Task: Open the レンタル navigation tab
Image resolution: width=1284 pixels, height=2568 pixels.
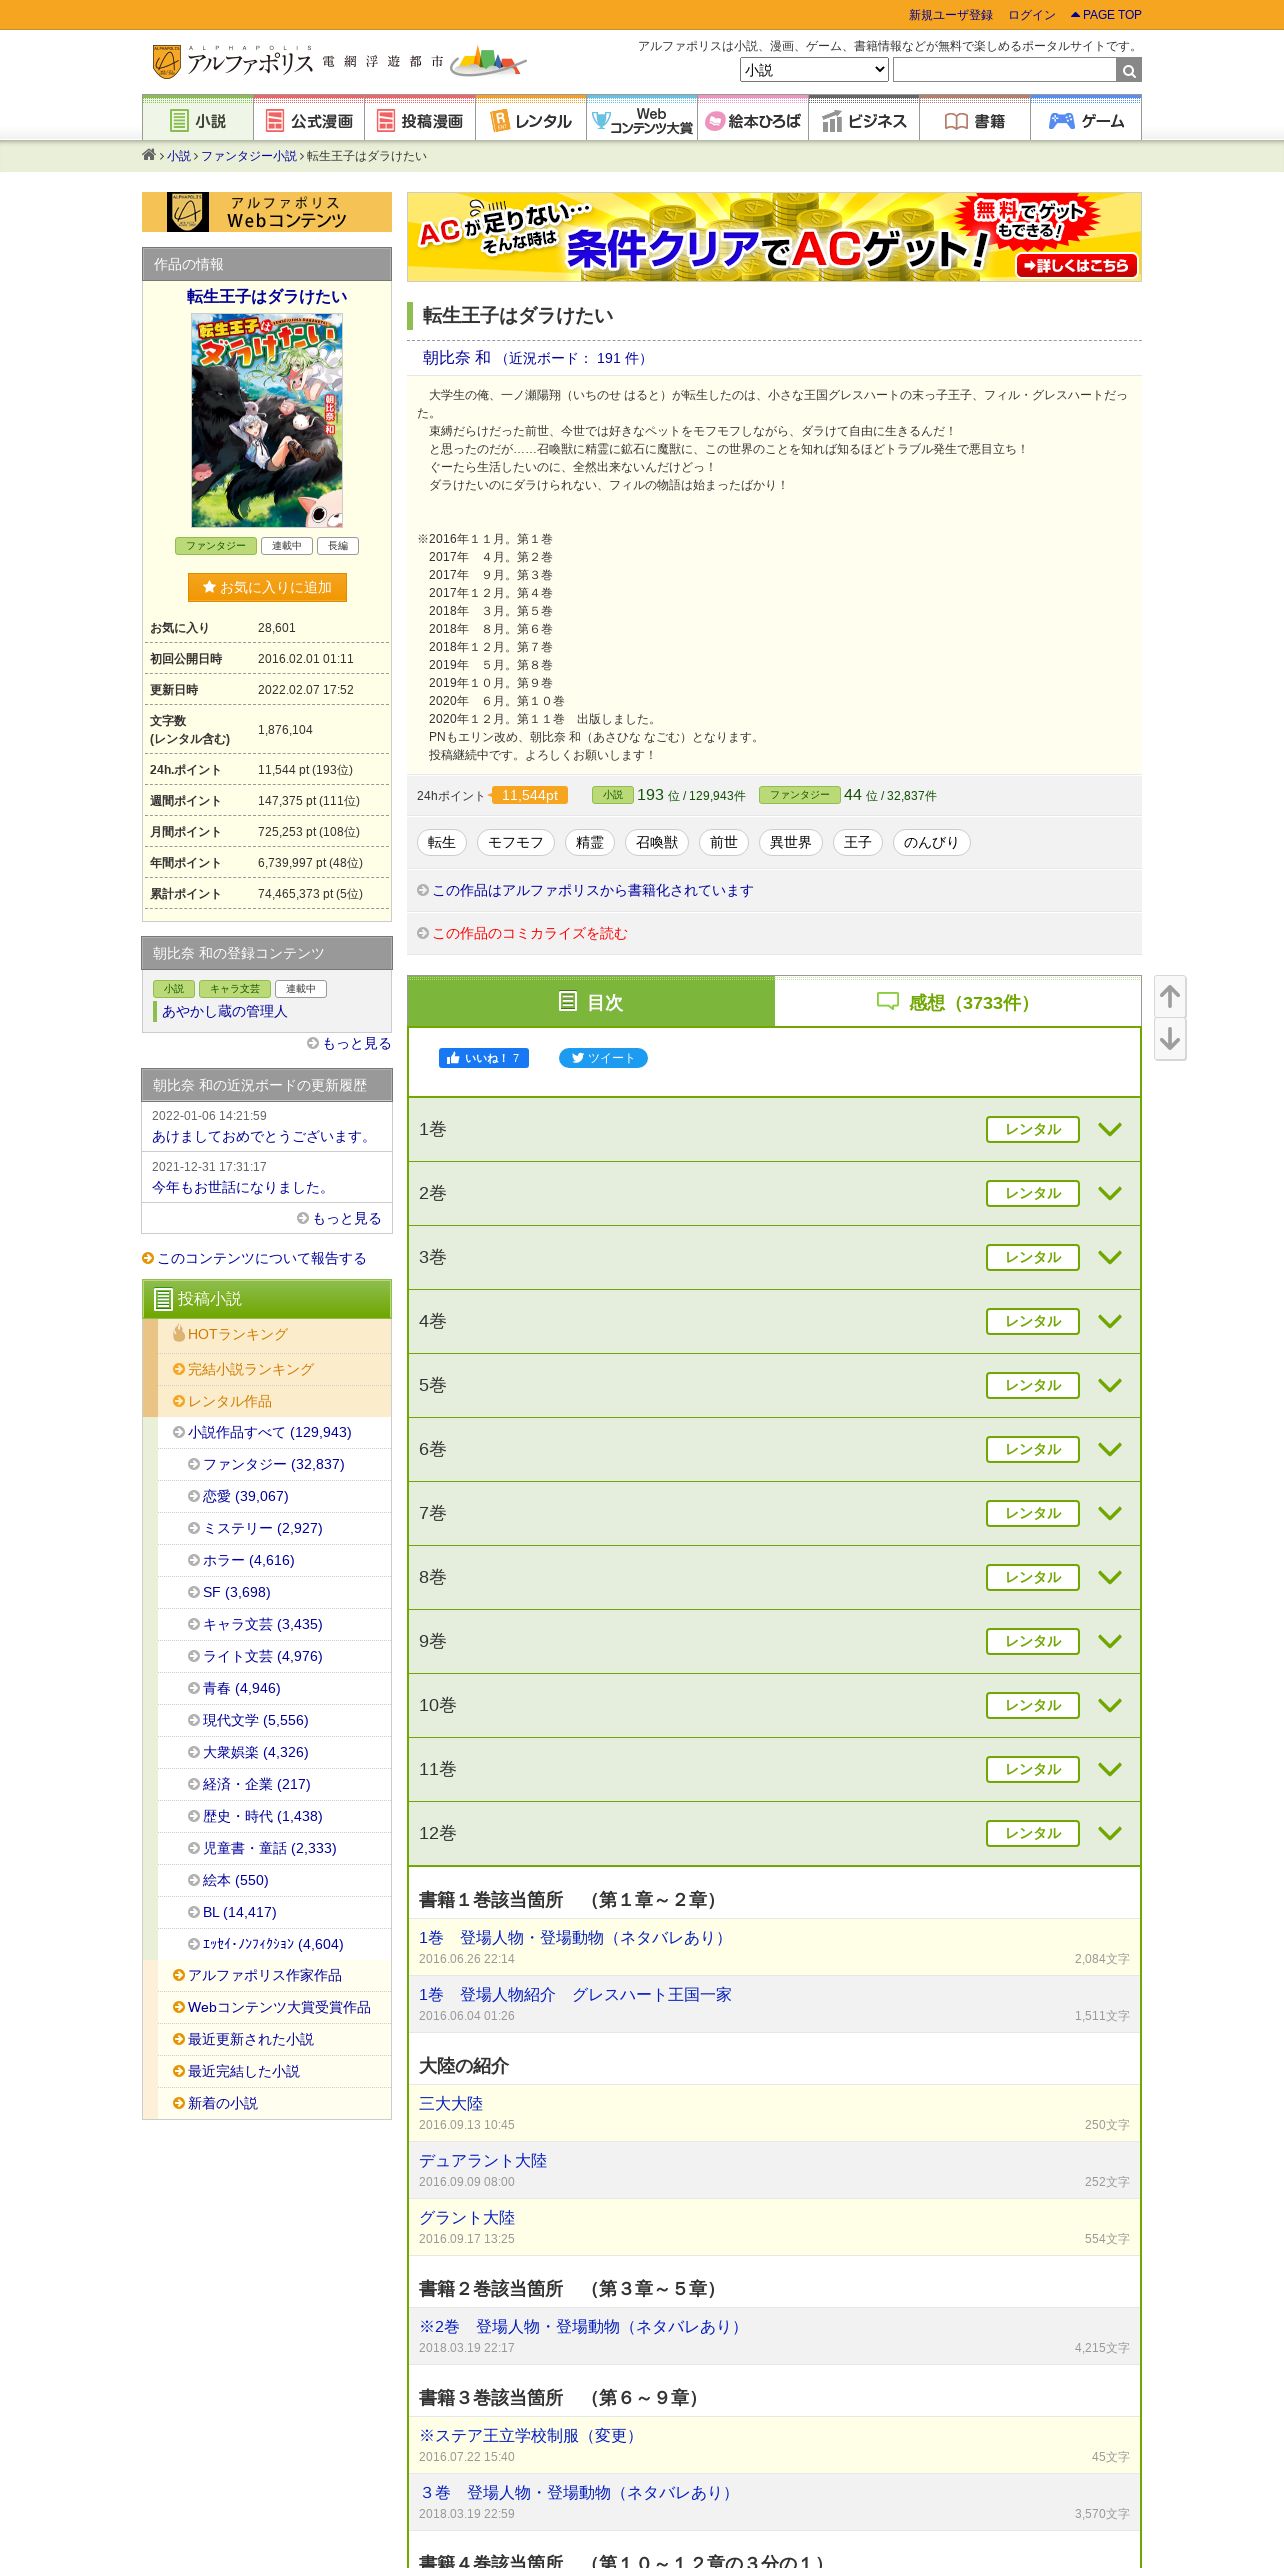Action: point(531,120)
